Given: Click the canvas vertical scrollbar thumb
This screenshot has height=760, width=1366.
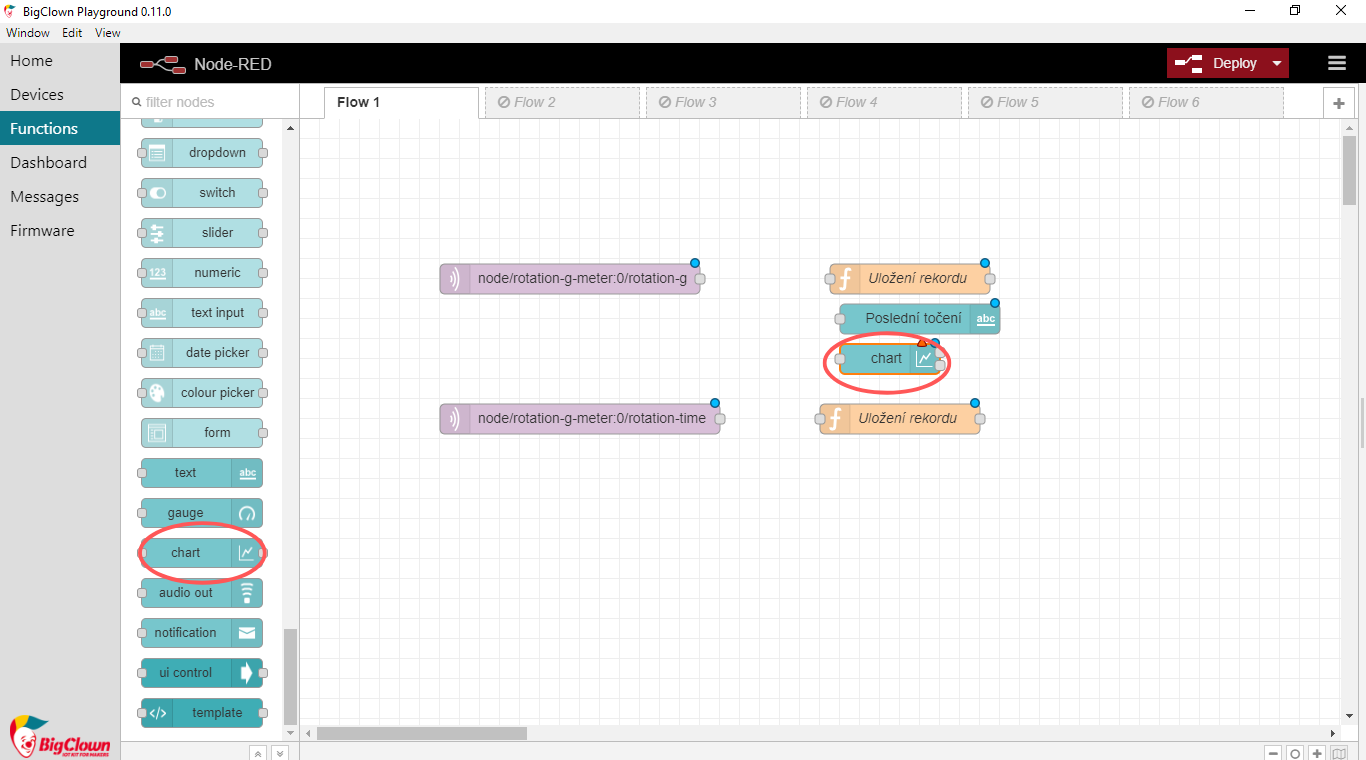Looking at the screenshot, I should [x=1349, y=170].
